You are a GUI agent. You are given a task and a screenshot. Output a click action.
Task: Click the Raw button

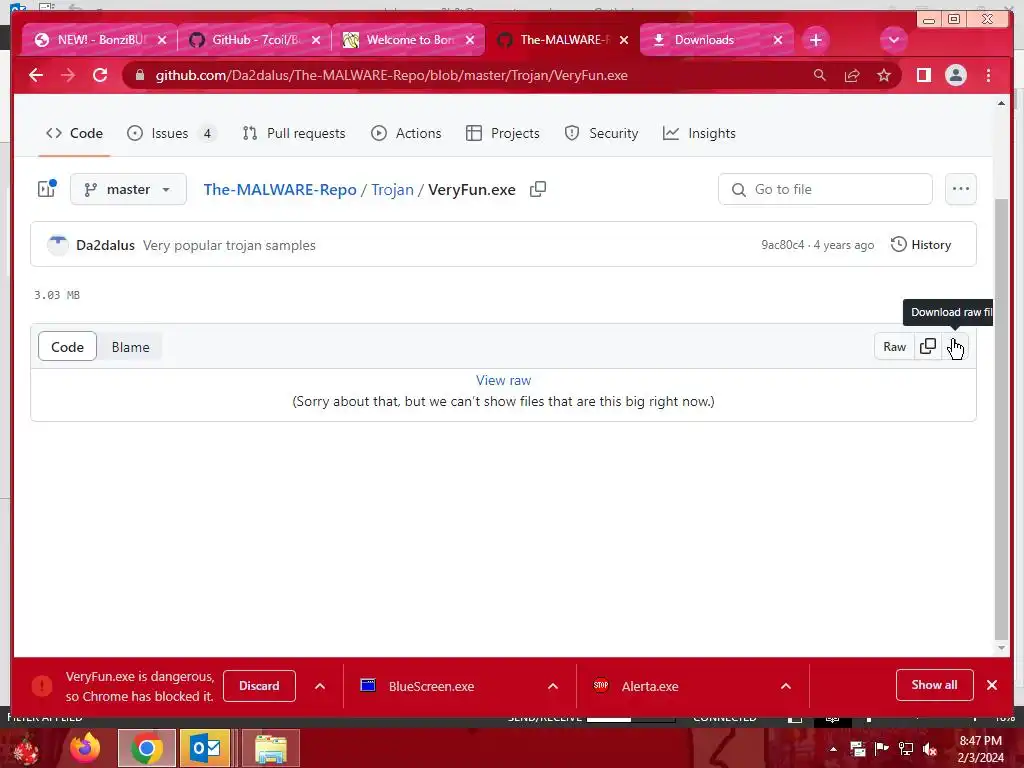(894, 347)
